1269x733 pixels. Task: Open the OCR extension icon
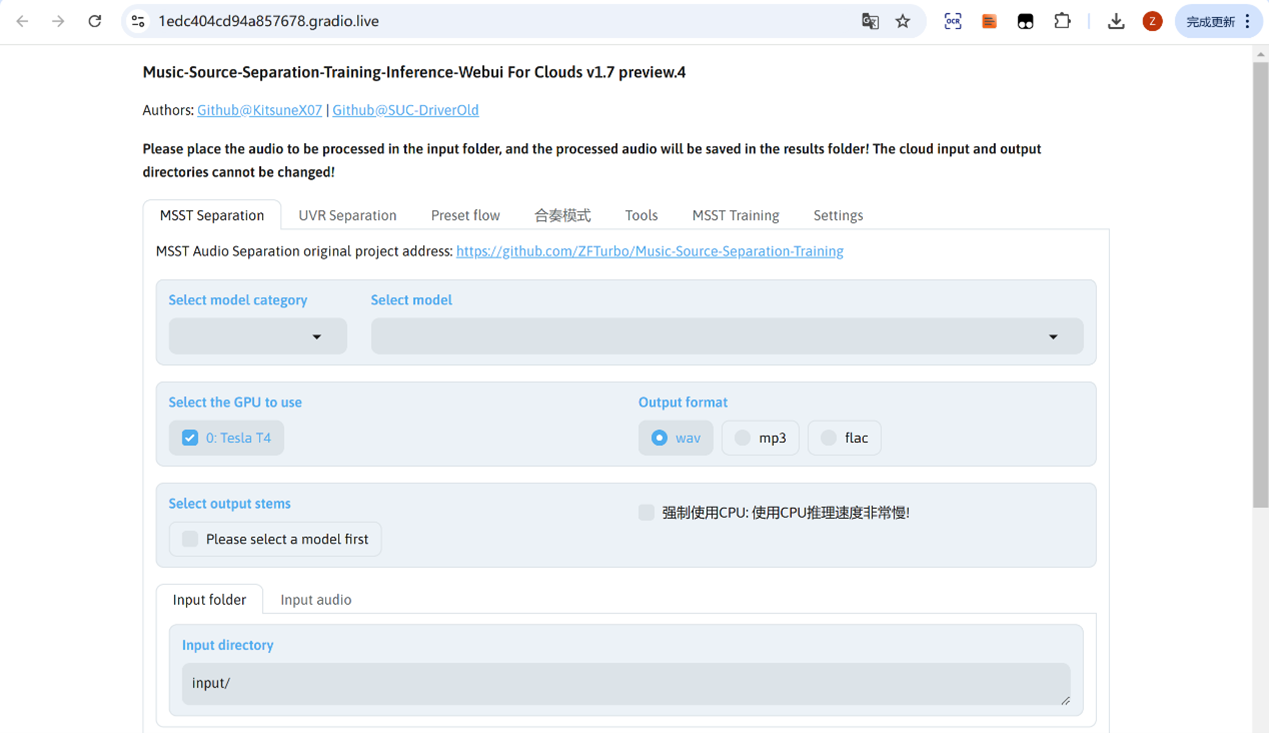pyautogui.click(x=952, y=21)
